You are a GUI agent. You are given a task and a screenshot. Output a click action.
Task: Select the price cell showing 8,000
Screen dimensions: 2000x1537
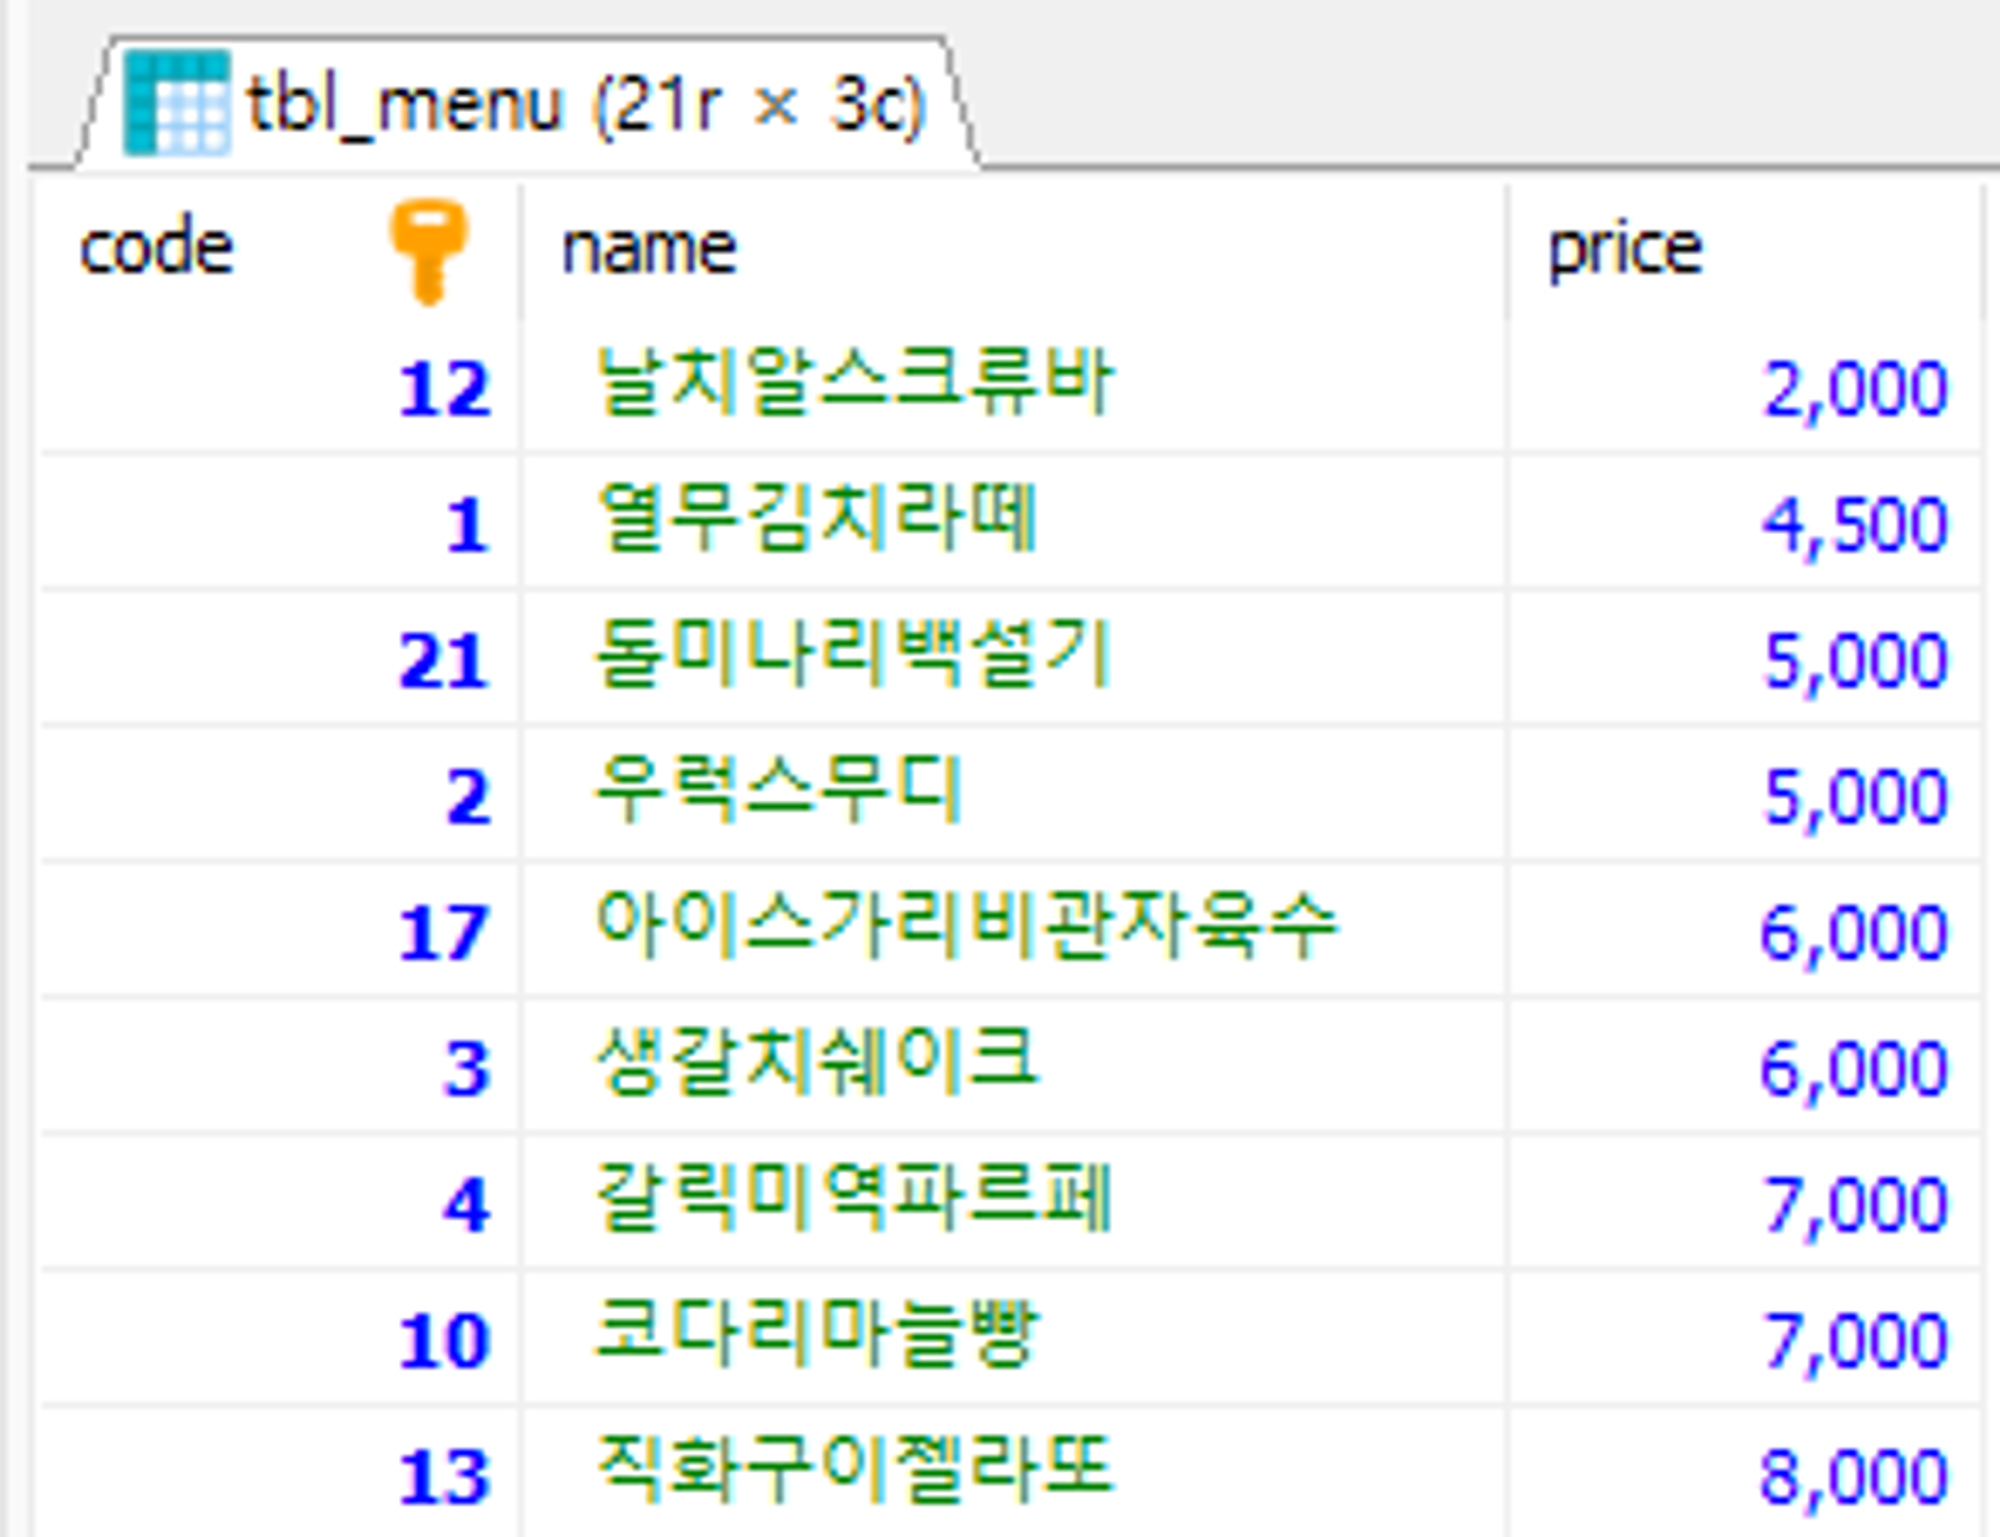click(1854, 1476)
